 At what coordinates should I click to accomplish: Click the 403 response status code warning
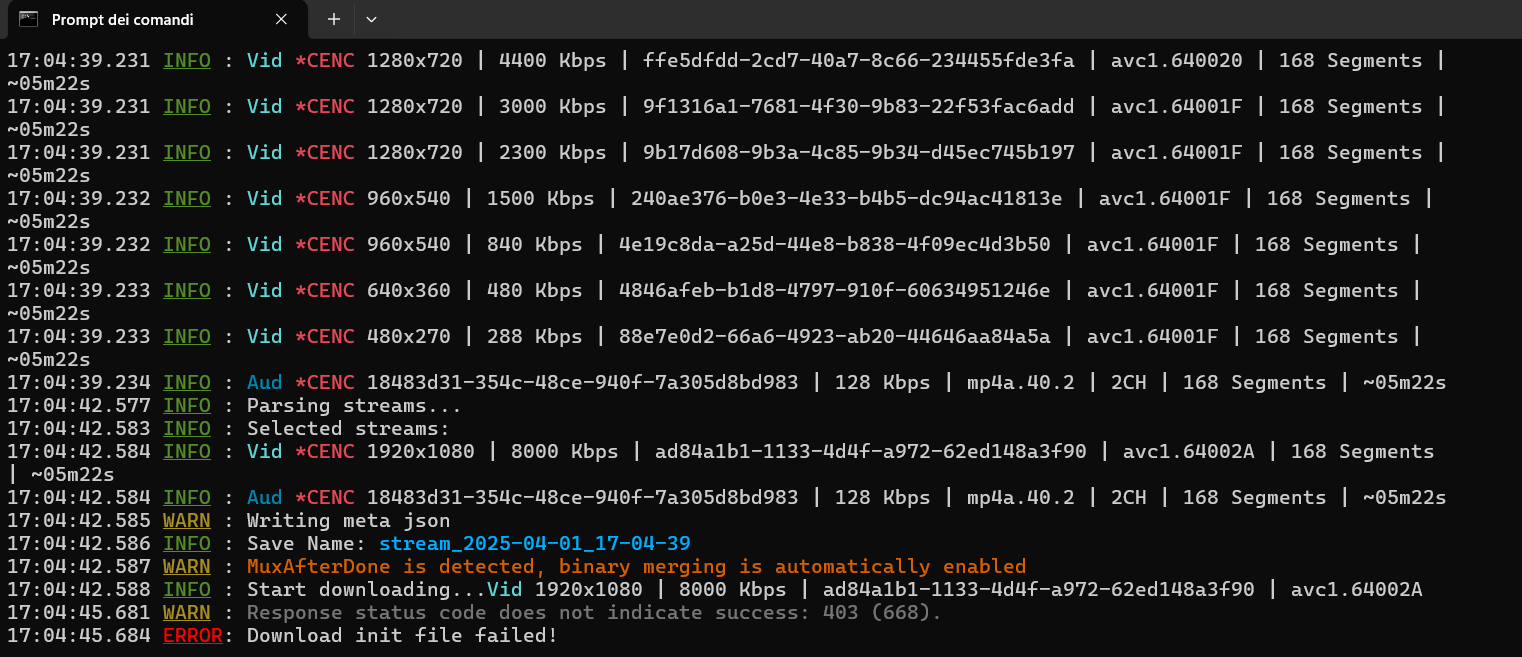click(594, 612)
